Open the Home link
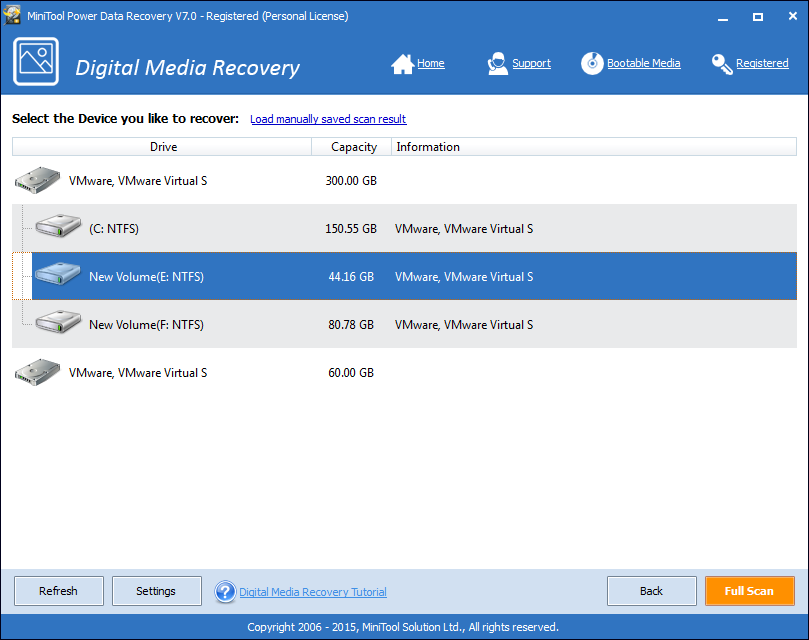The height and width of the screenshot is (640, 809). [431, 63]
